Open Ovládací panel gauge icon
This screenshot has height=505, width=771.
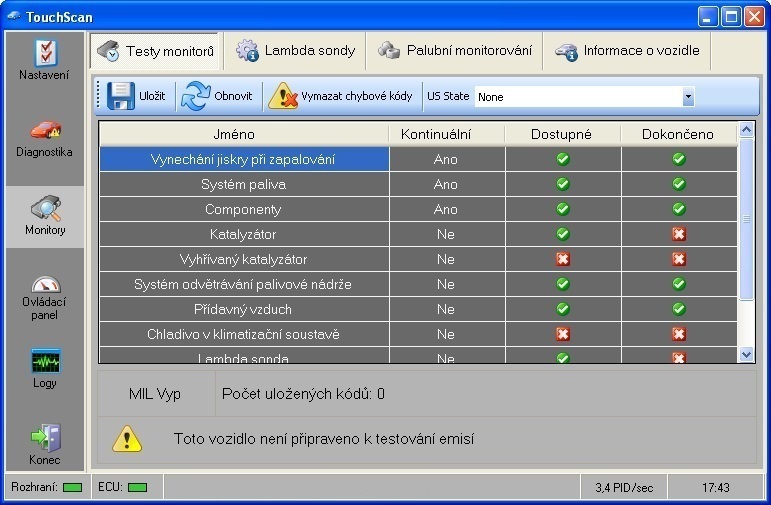(46, 284)
